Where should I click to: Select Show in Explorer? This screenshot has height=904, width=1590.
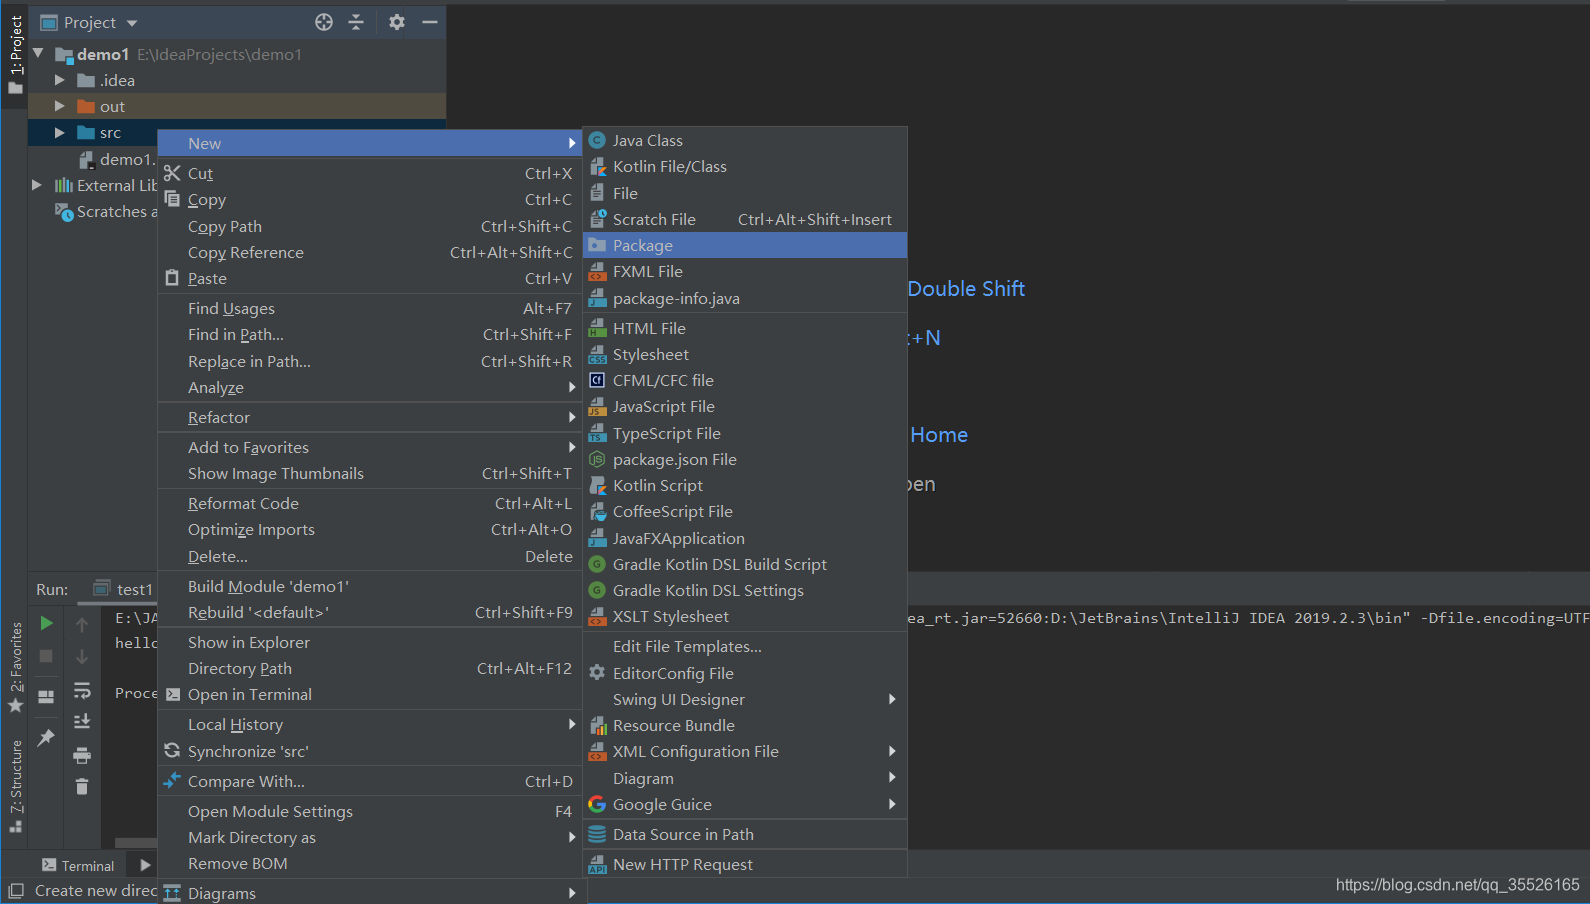(x=370, y=642)
